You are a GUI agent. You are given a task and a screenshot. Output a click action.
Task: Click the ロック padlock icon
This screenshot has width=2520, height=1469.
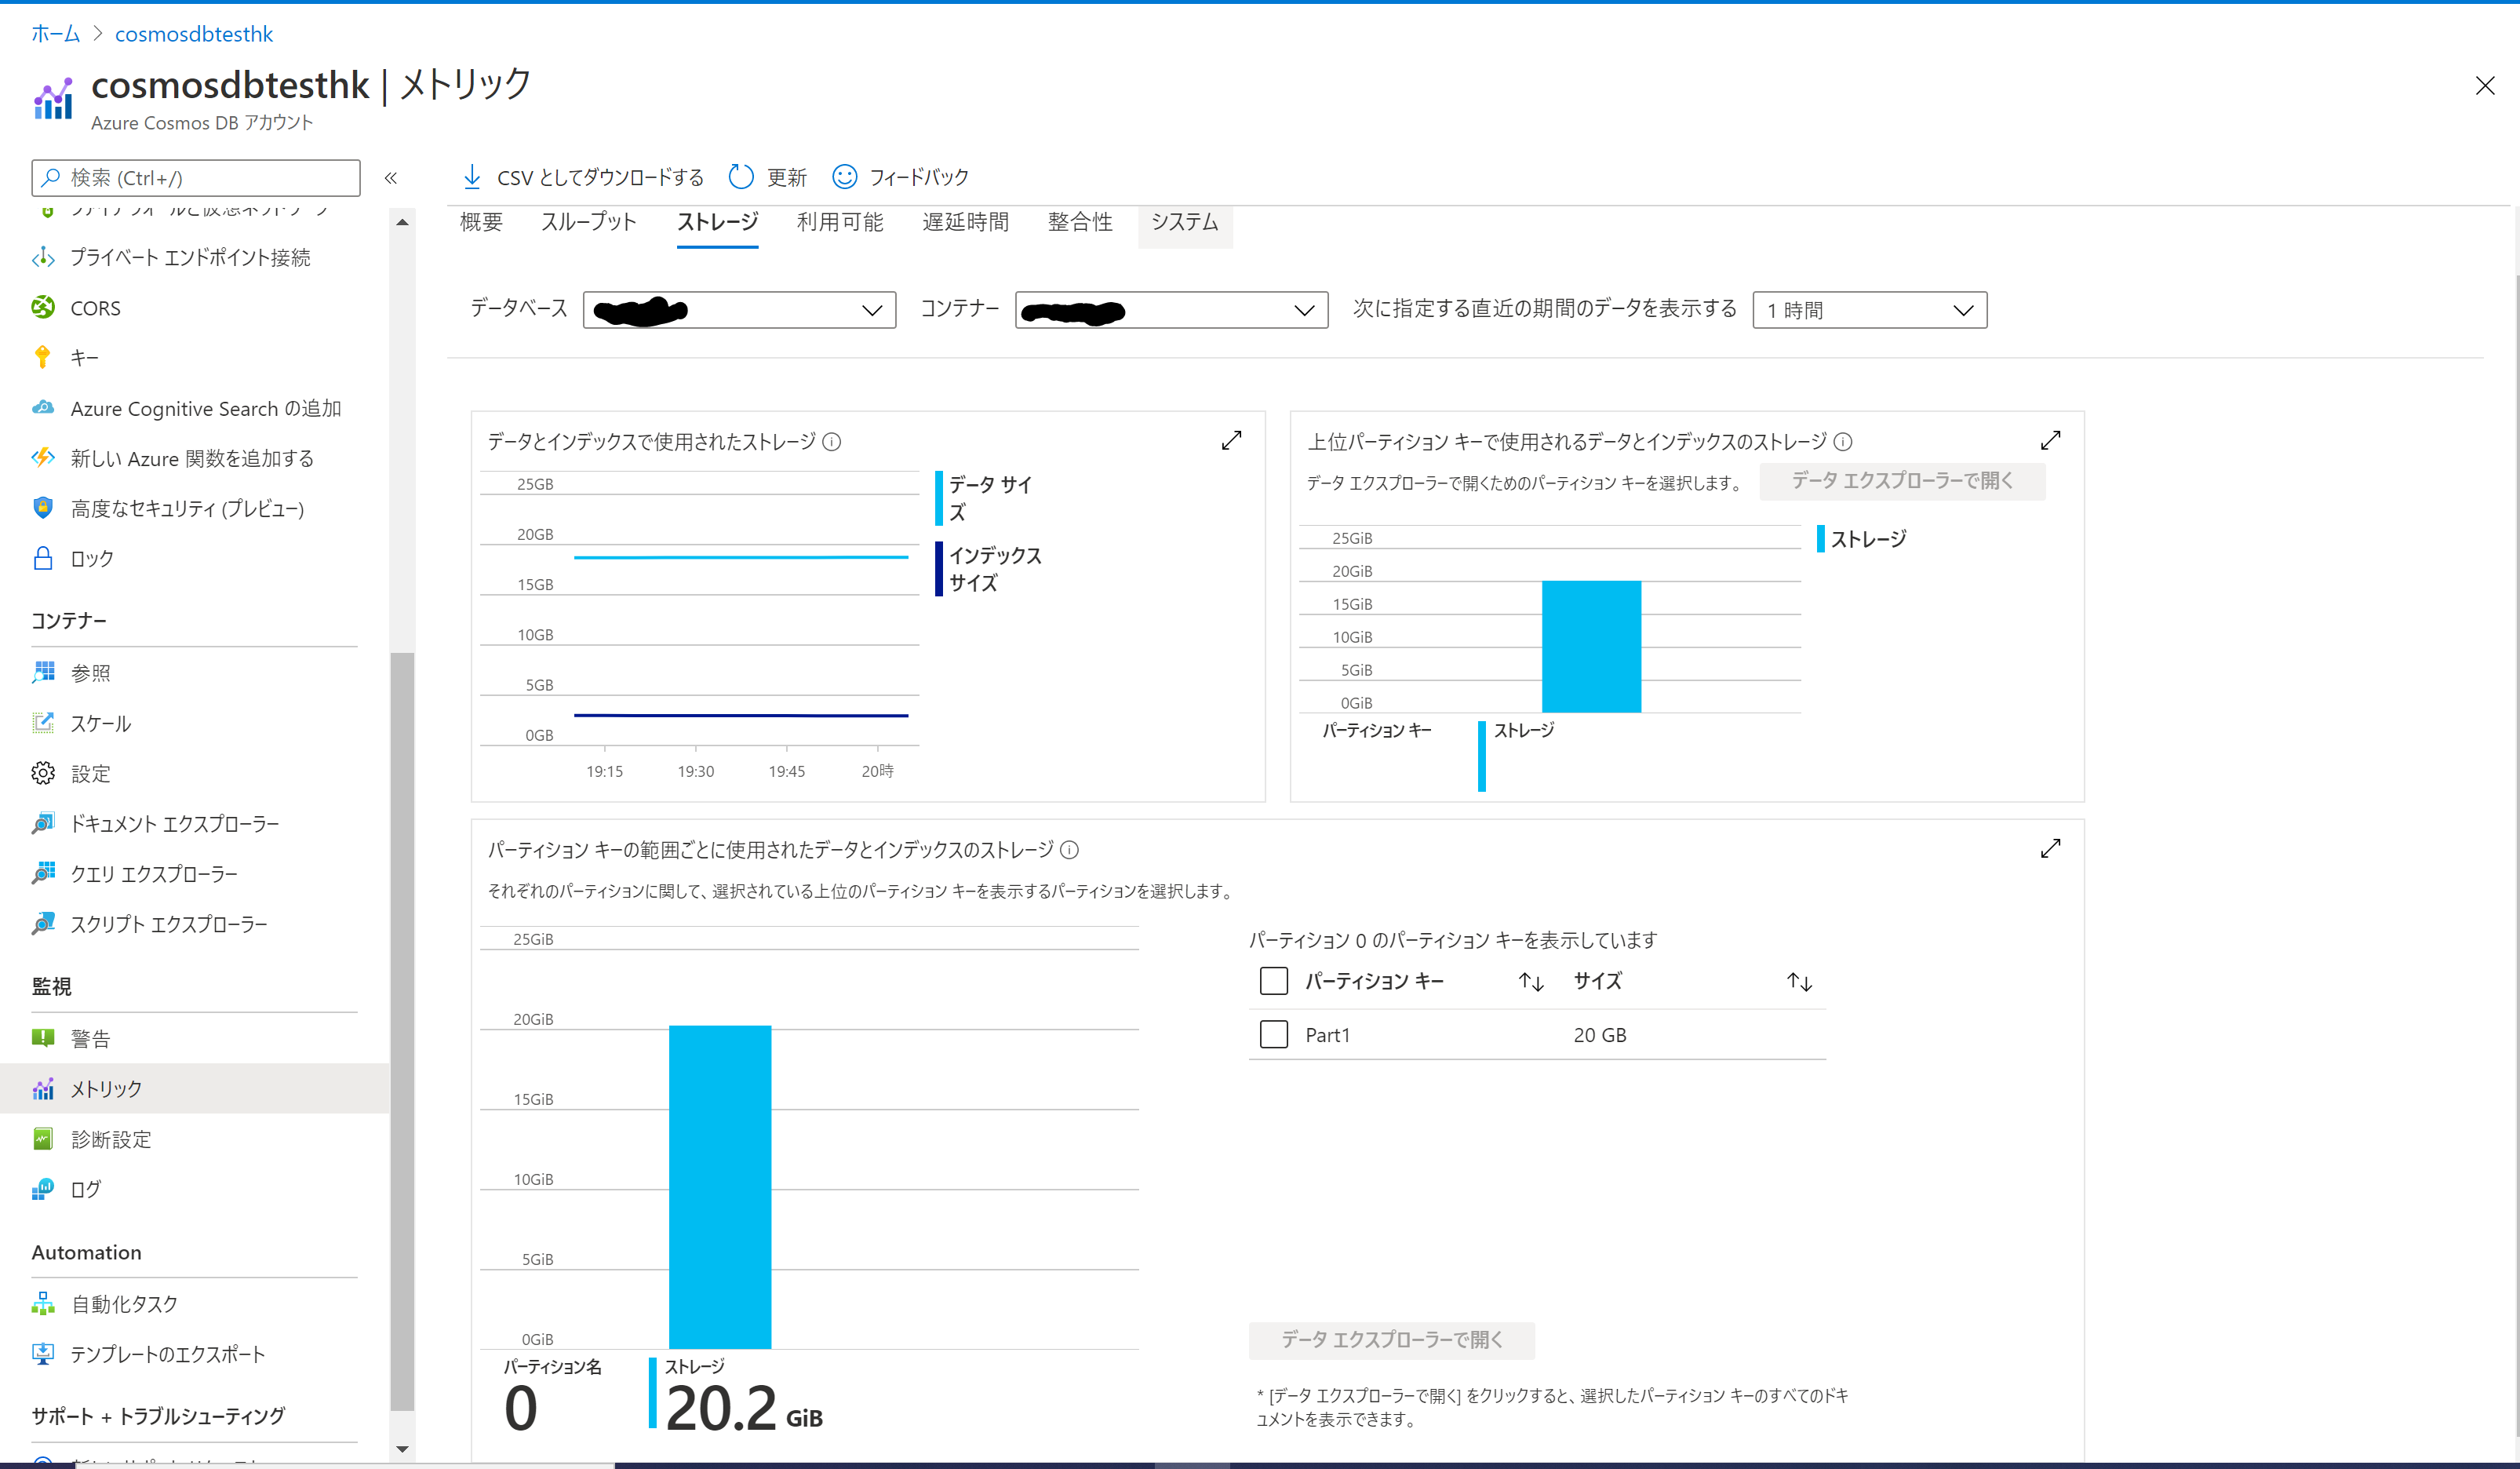pyautogui.click(x=43, y=558)
